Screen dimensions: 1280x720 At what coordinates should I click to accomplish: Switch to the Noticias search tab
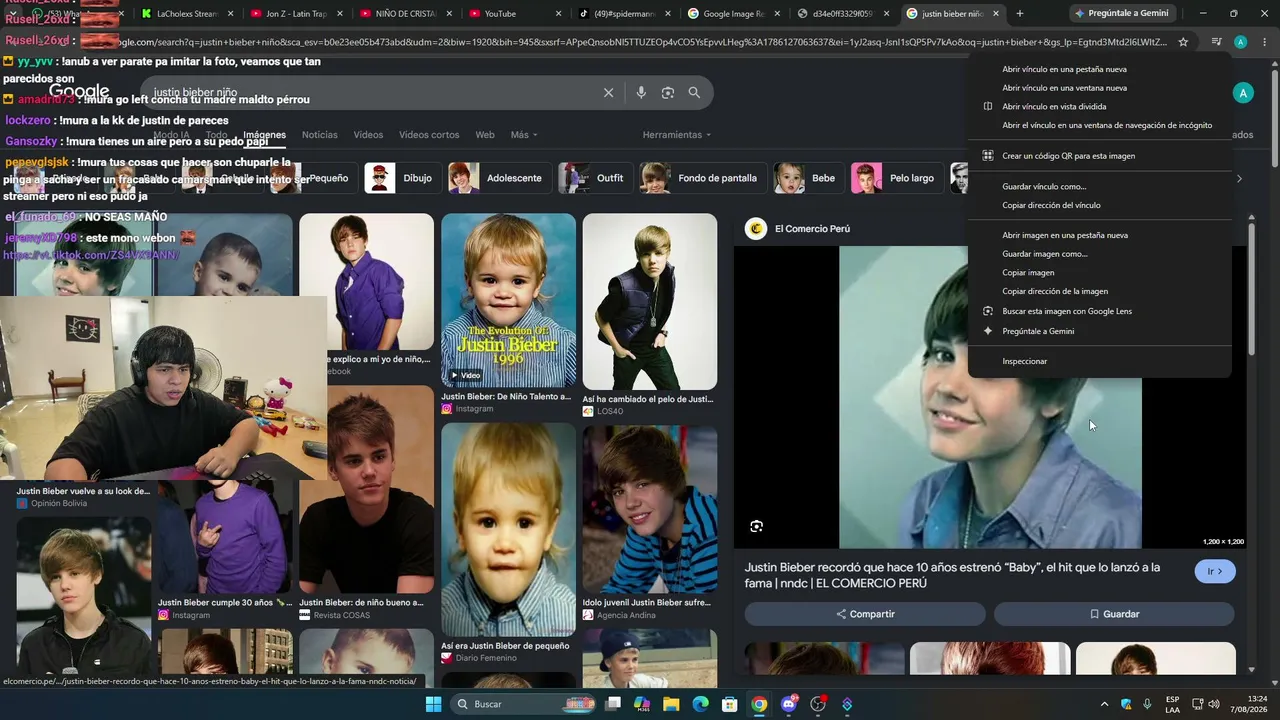(x=320, y=135)
